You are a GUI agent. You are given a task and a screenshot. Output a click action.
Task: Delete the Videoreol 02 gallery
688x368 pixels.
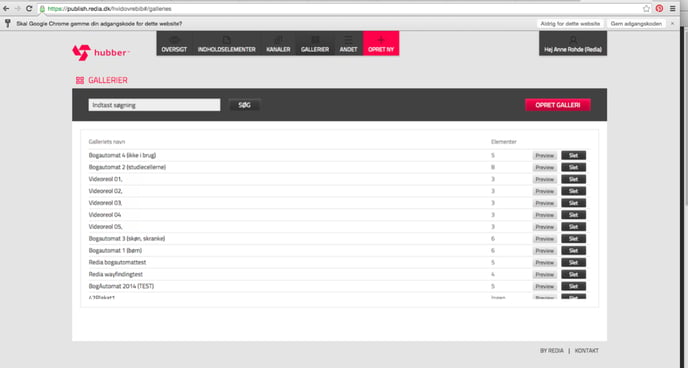pos(573,191)
